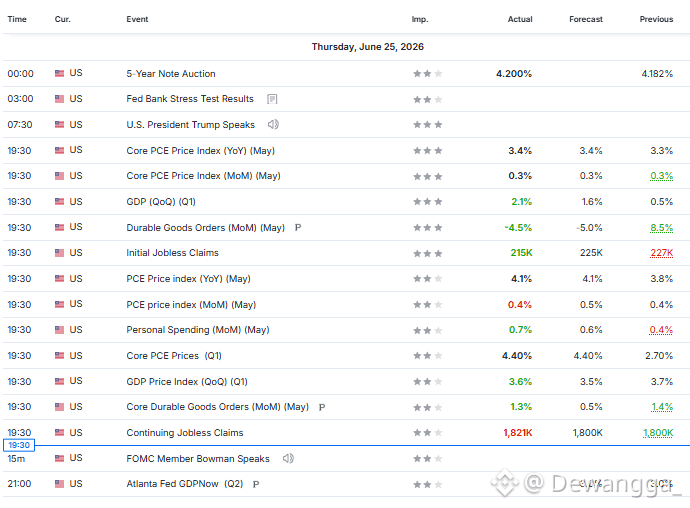This screenshot has width=690, height=508.
Task: Click the importance stars for Personal Spending
Action: click(428, 331)
